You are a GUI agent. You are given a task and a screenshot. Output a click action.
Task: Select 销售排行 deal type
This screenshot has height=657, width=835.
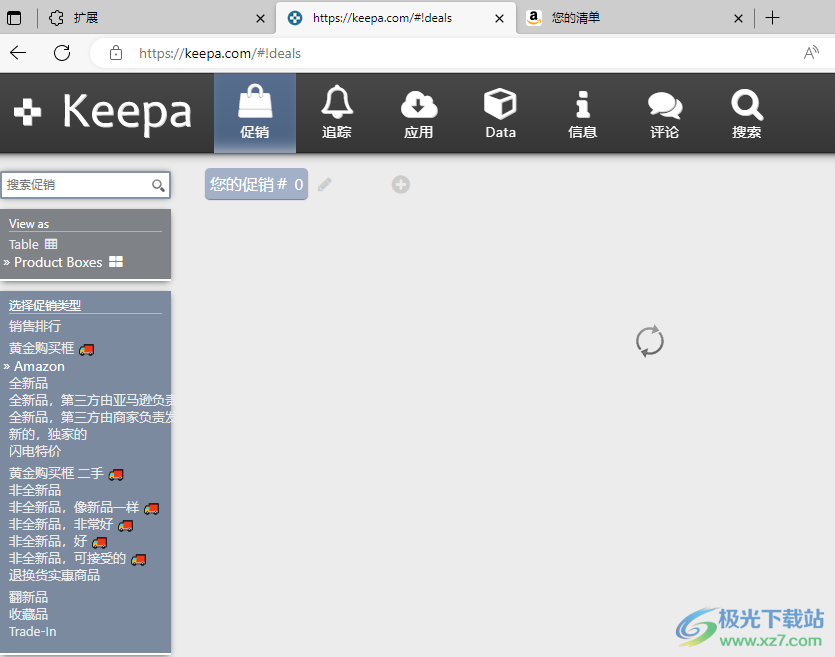[35, 326]
